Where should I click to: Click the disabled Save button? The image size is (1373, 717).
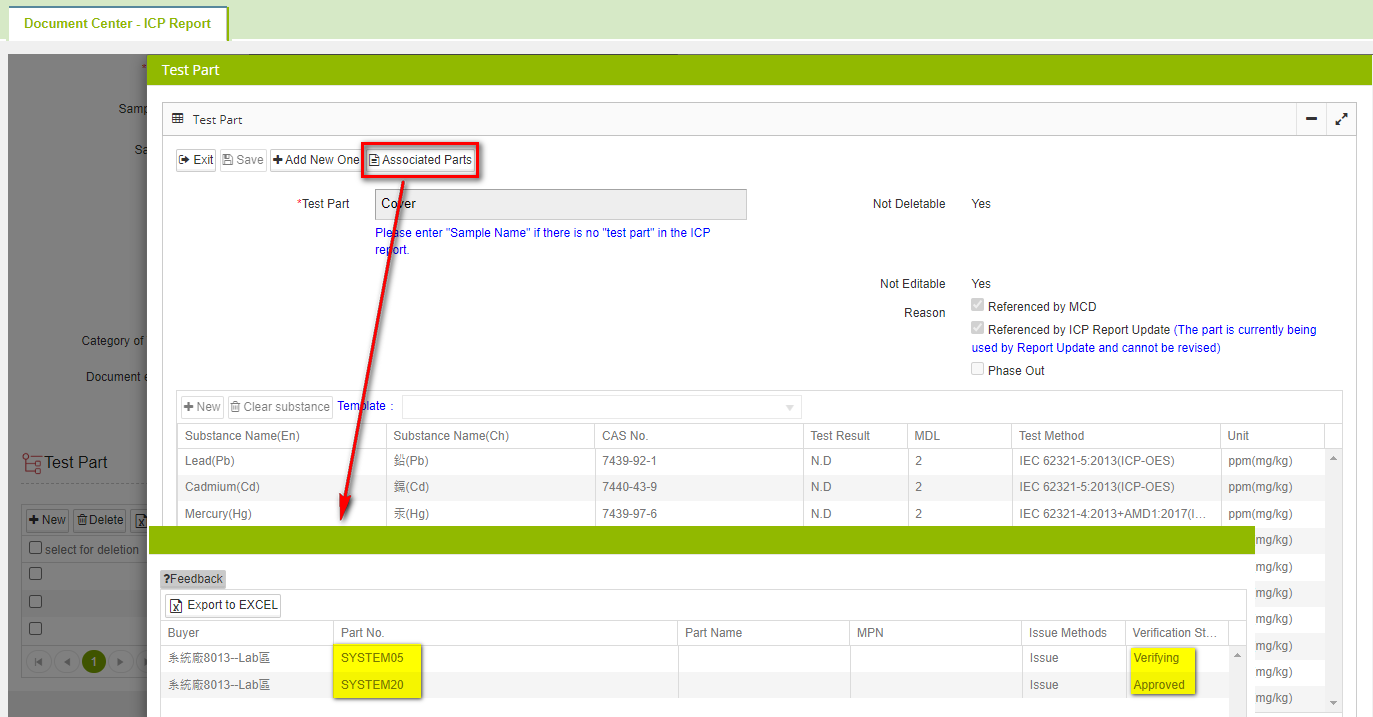pos(243,160)
